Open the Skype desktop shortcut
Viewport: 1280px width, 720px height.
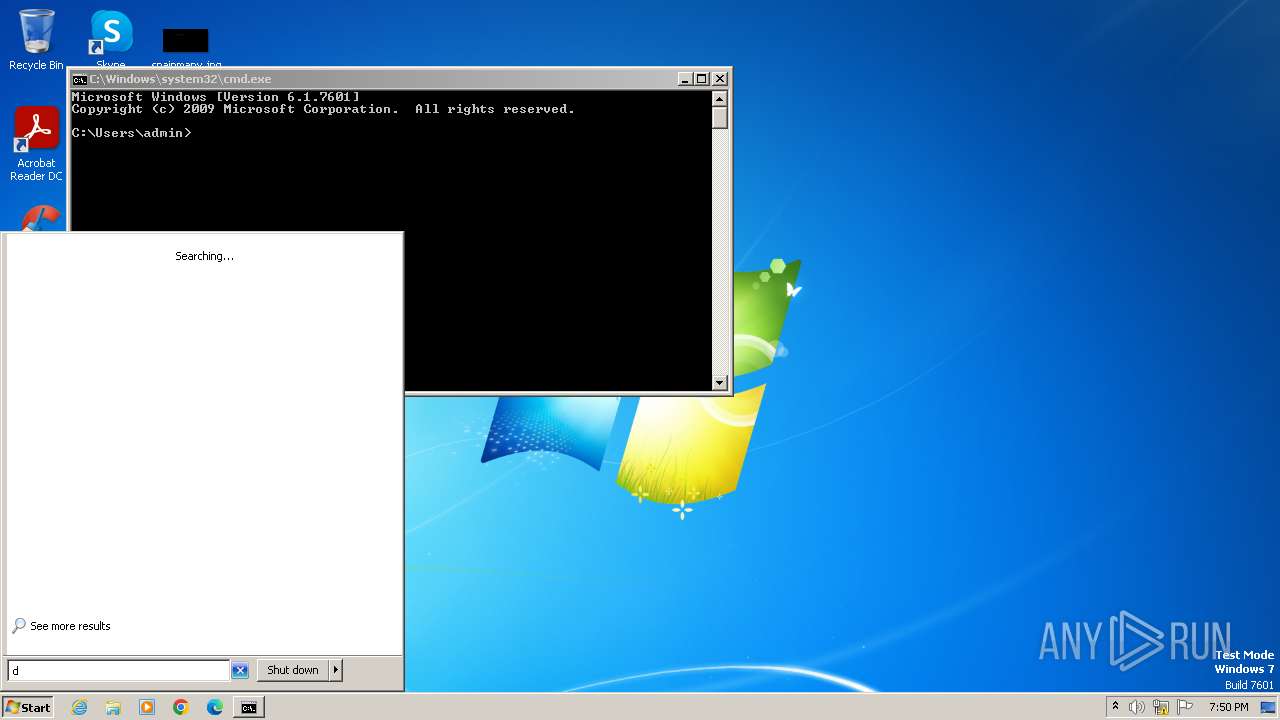(x=111, y=38)
